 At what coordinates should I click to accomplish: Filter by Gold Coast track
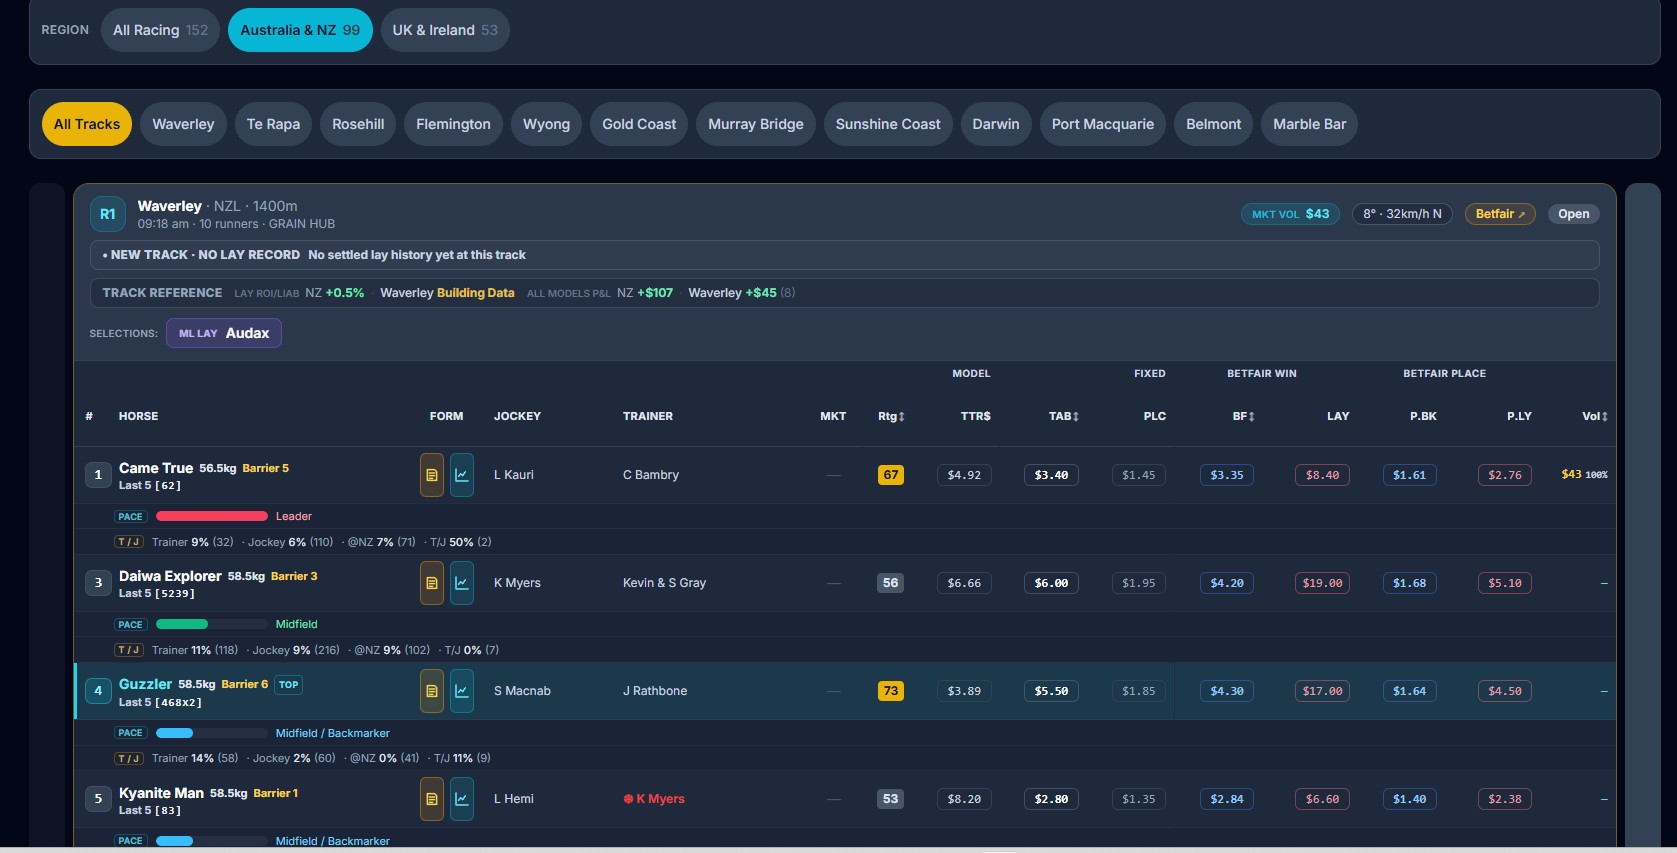click(639, 124)
